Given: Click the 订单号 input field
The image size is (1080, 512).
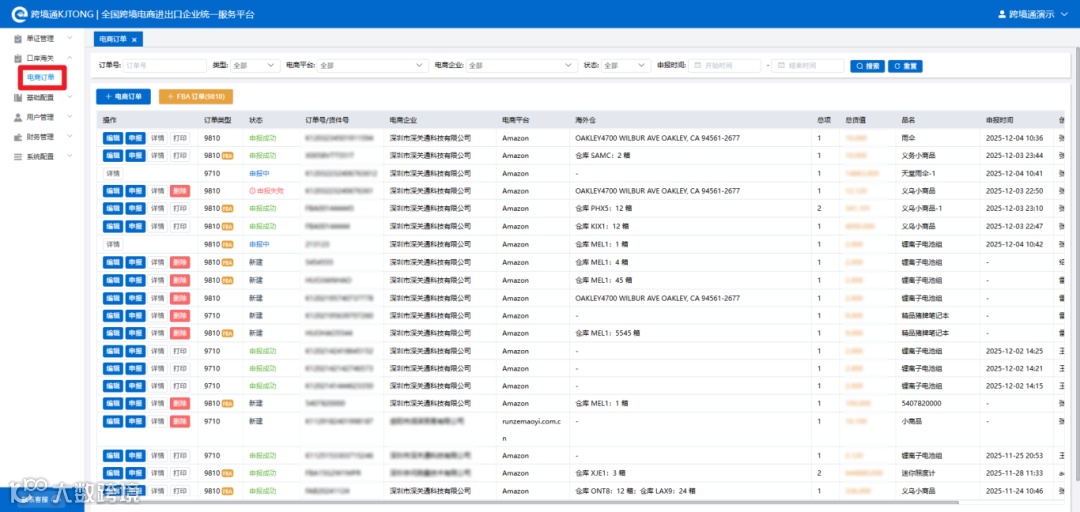Looking at the screenshot, I should pos(165,65).
